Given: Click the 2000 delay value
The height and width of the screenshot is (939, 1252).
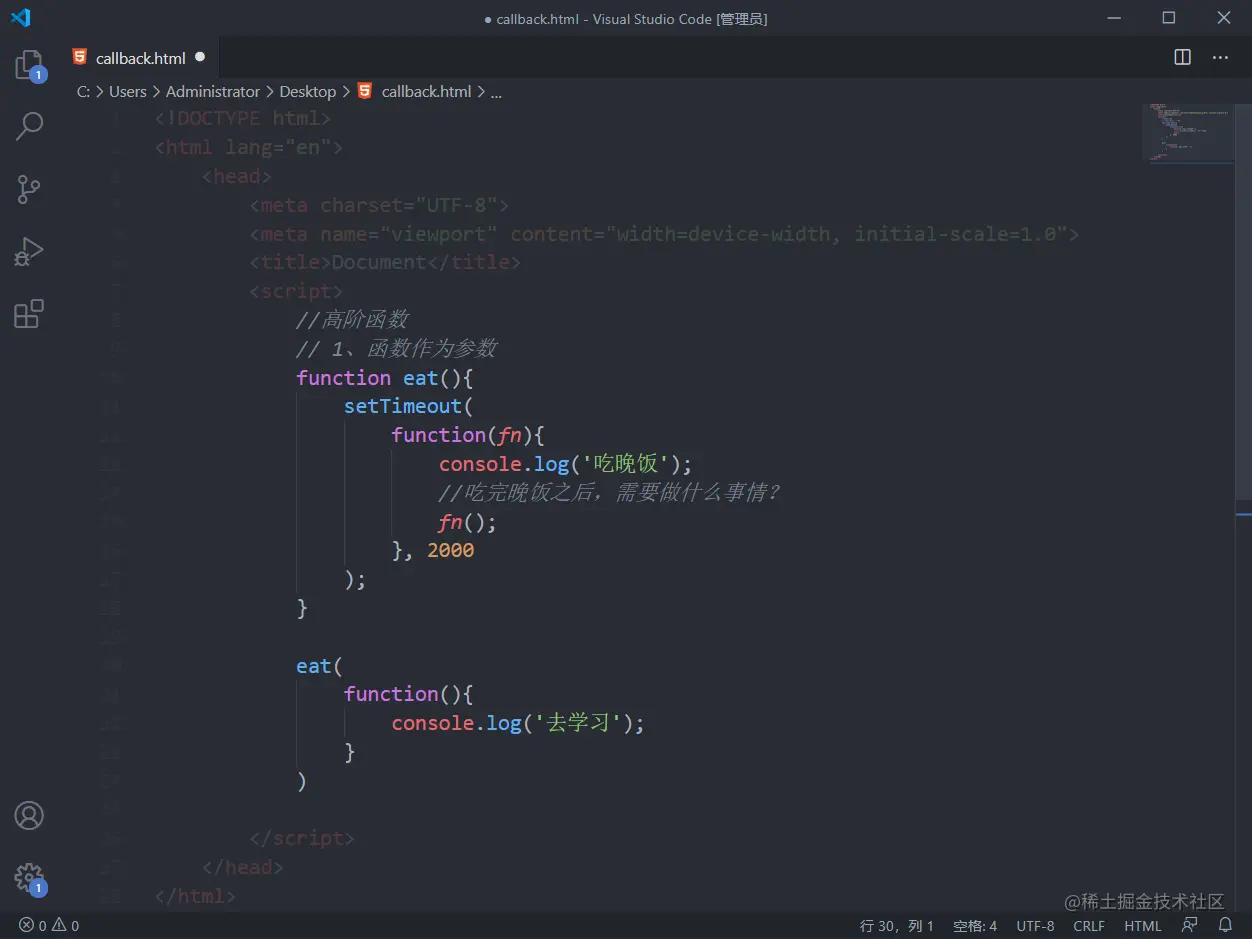Looking at the screenshot, I should click(450, 550).
